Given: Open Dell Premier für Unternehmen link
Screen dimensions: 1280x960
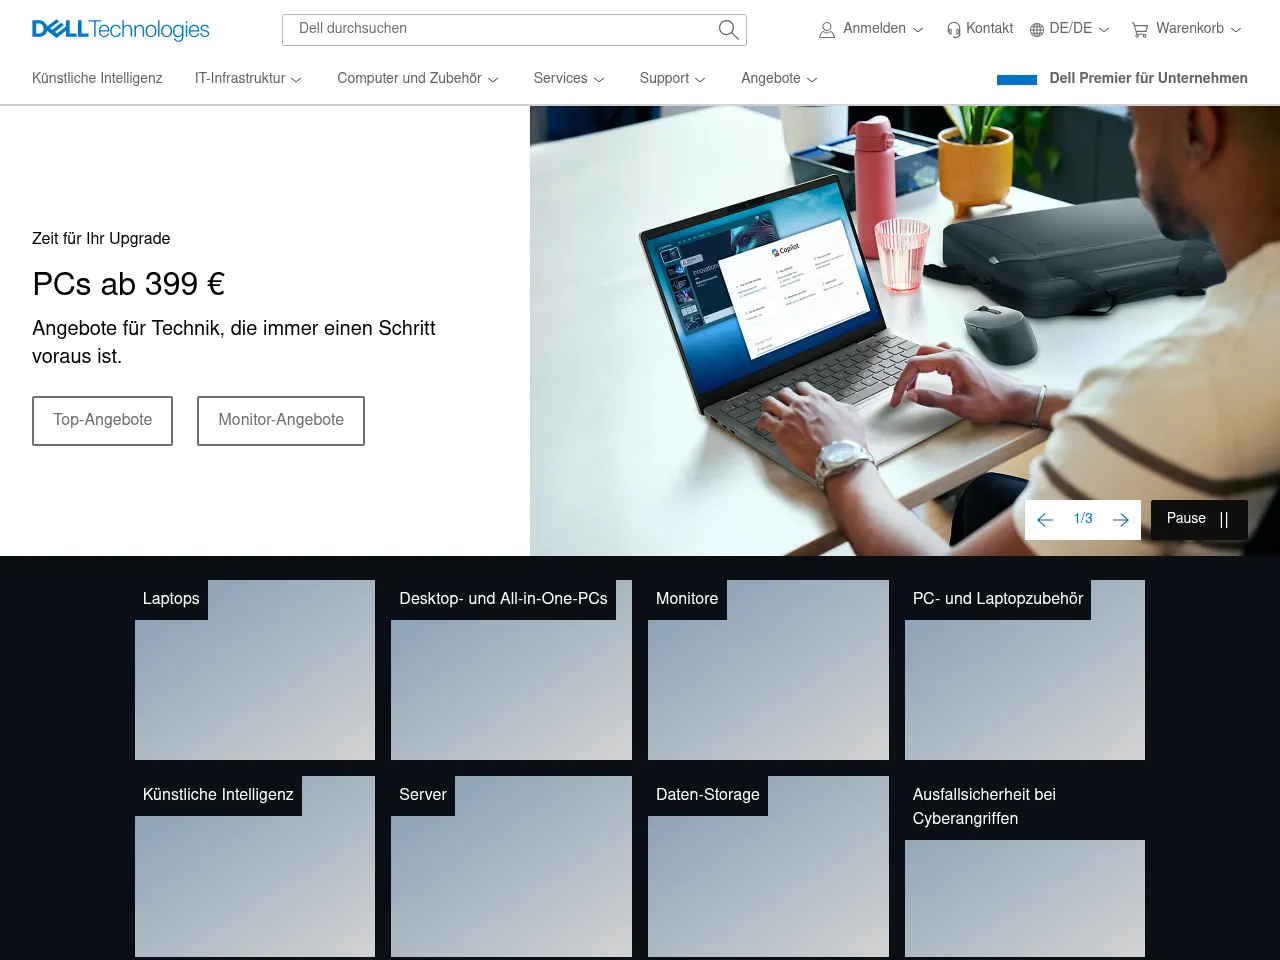Looking at the screenshot, I should coord(1148,78).
